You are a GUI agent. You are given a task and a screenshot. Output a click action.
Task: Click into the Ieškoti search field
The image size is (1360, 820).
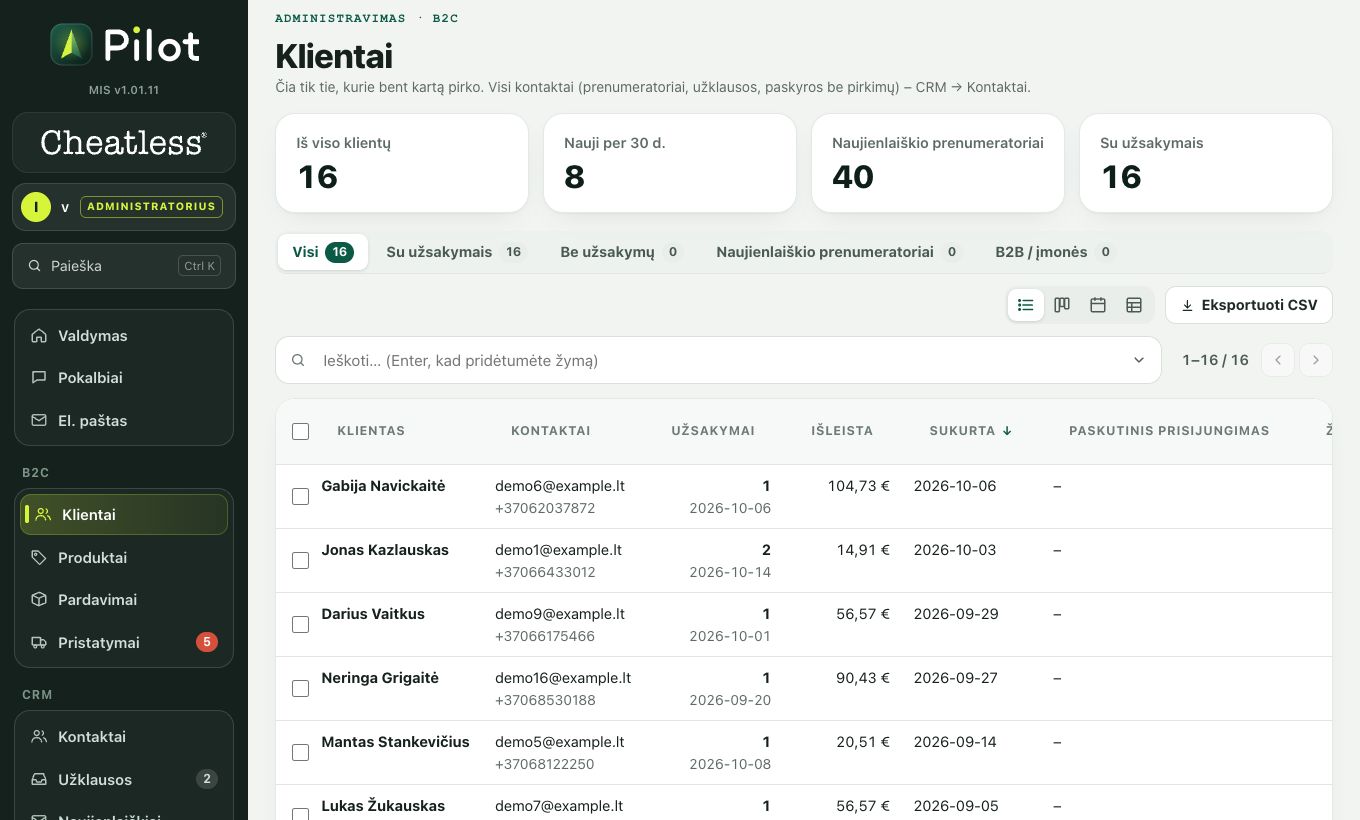(718, 360)
